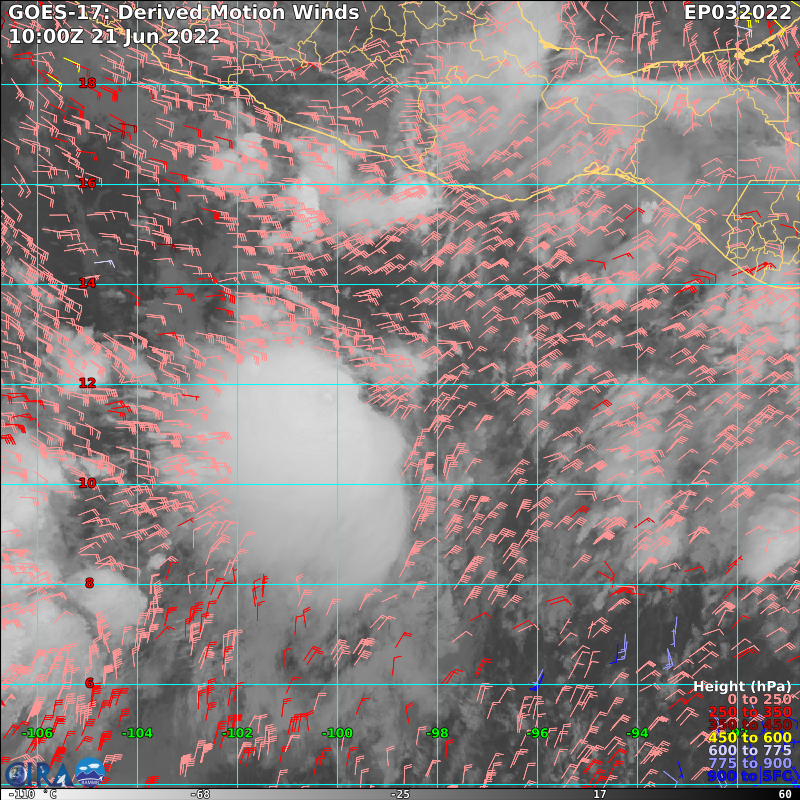
Task: Click the 'GOES-17: Derived Motion Winds' title
Action: pyautogui.click(x=184, y=12)
